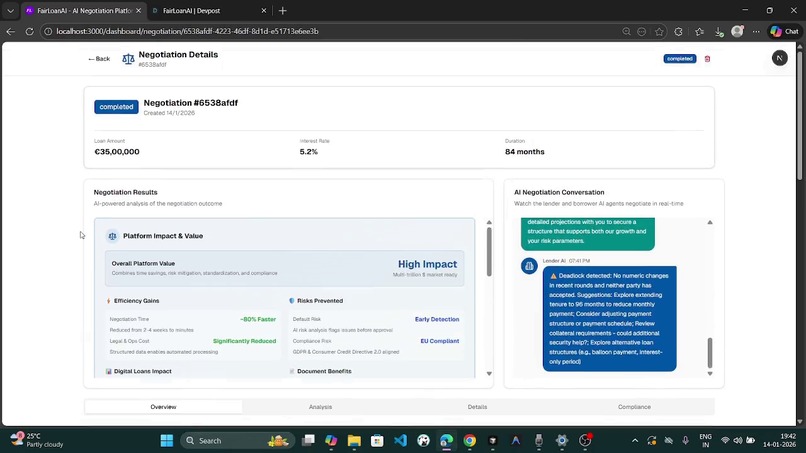Switch to the Compliance tab
Viewport: 806px width, 453px height.
click(x=634, y=407)
